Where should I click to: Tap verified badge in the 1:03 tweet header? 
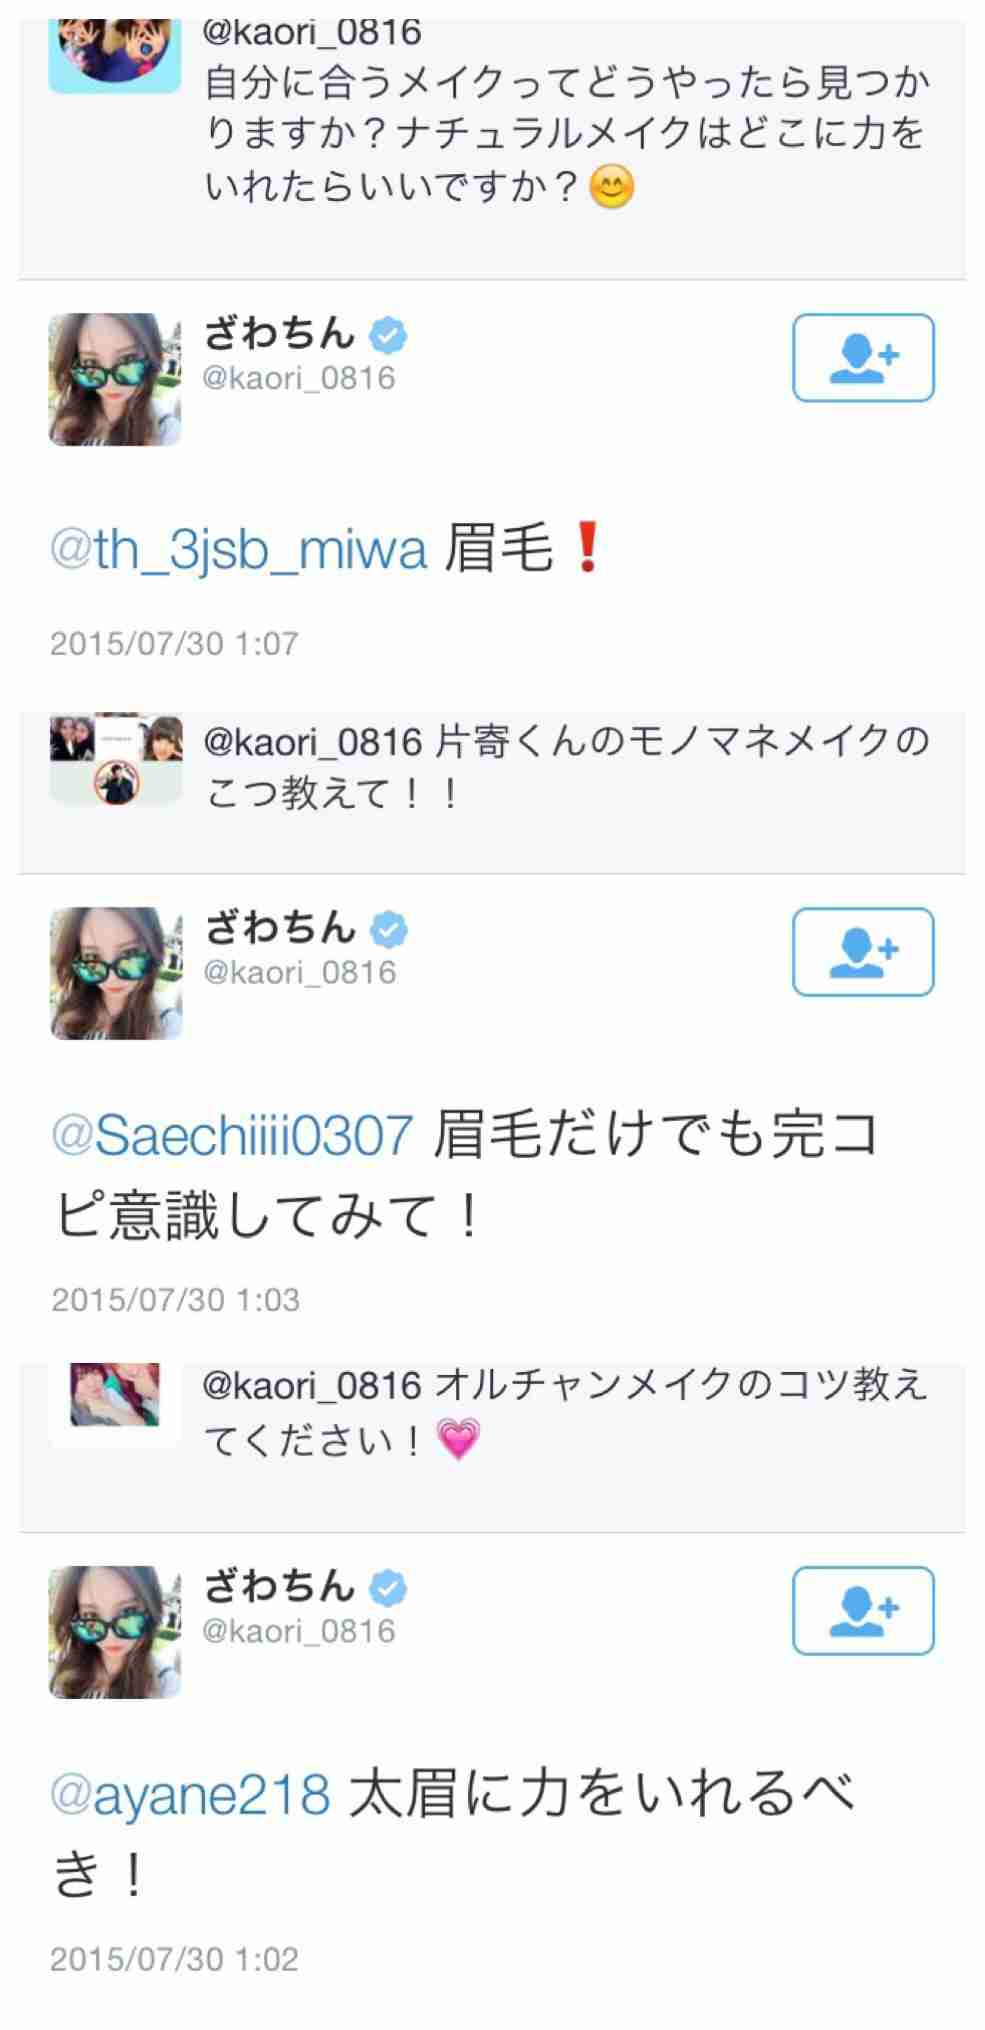click(x=388, y=929)
